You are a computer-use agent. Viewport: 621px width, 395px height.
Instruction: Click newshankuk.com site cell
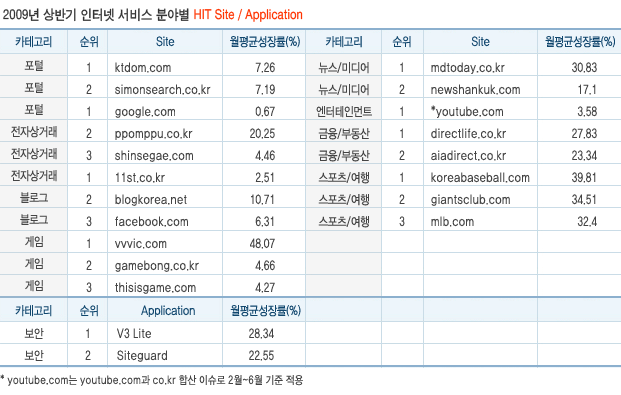(x=475, y=90)
